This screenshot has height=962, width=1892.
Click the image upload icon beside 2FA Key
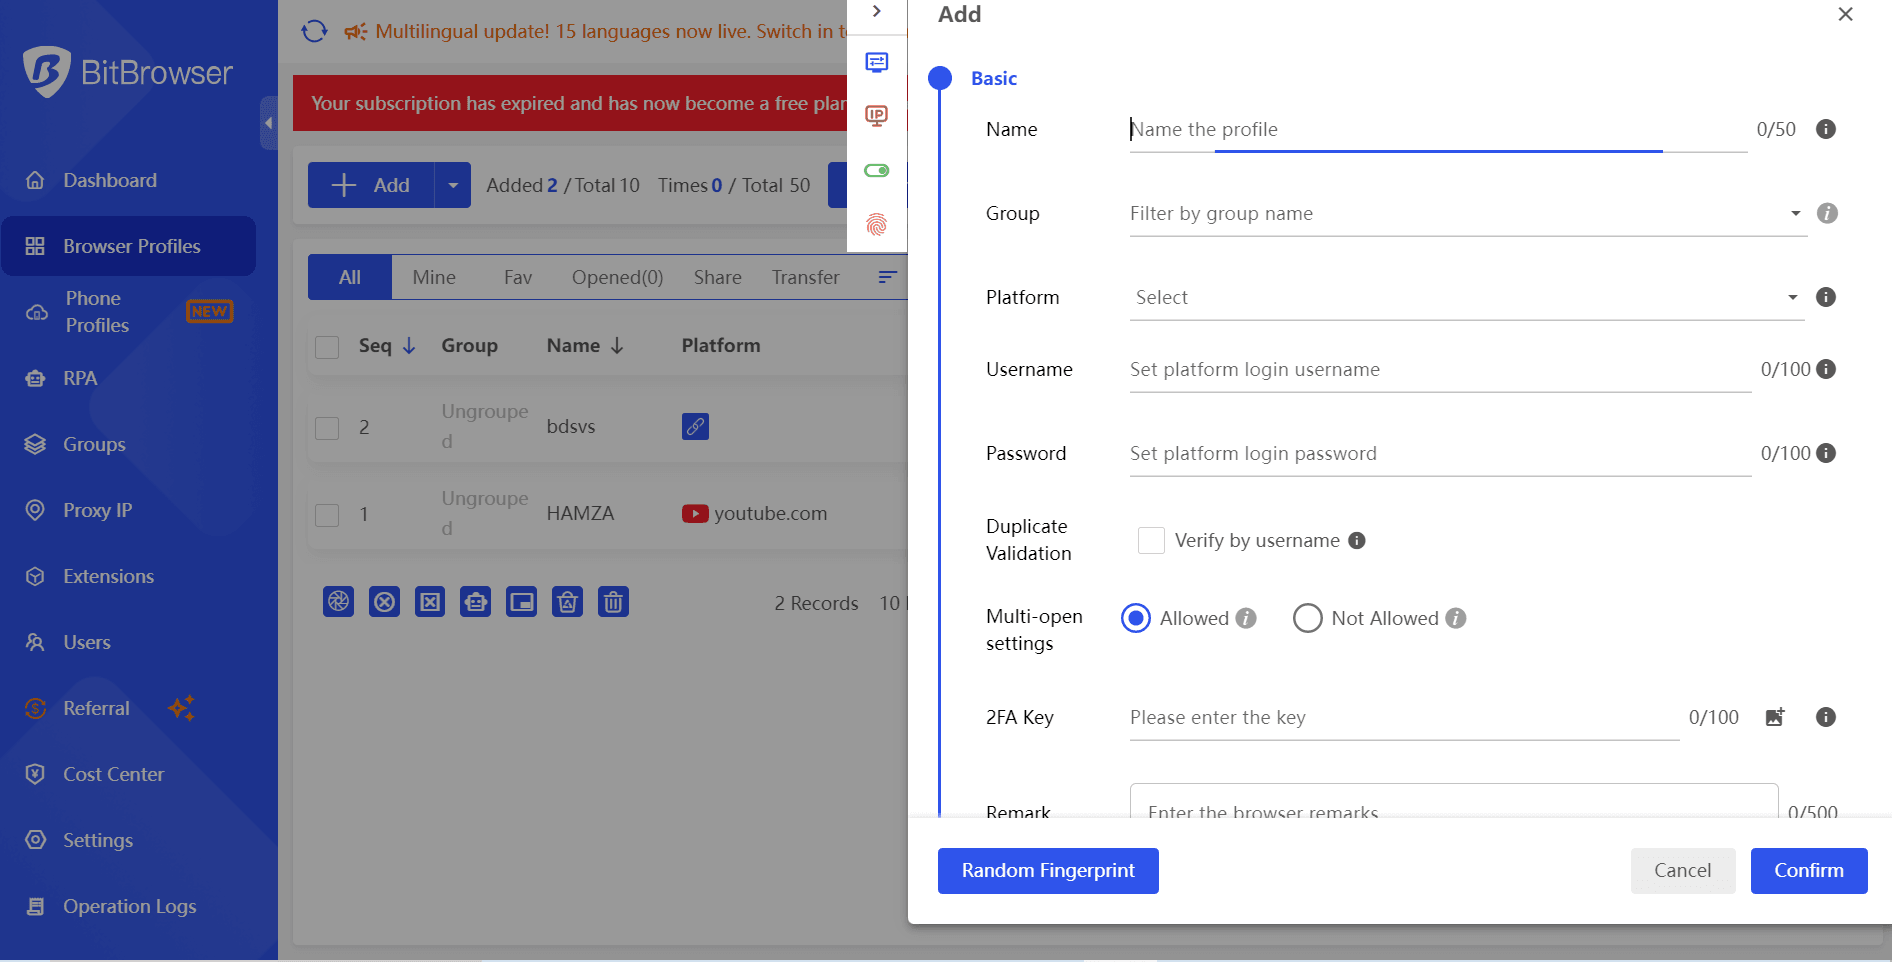(1775, 717)
